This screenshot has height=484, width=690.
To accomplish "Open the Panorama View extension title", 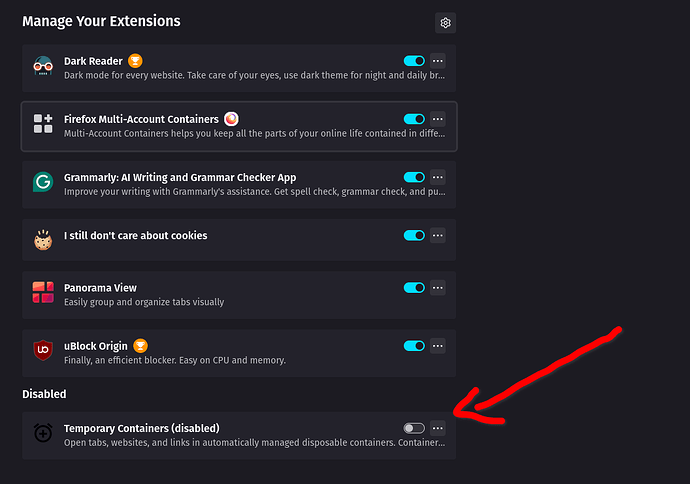I will 100,288.
